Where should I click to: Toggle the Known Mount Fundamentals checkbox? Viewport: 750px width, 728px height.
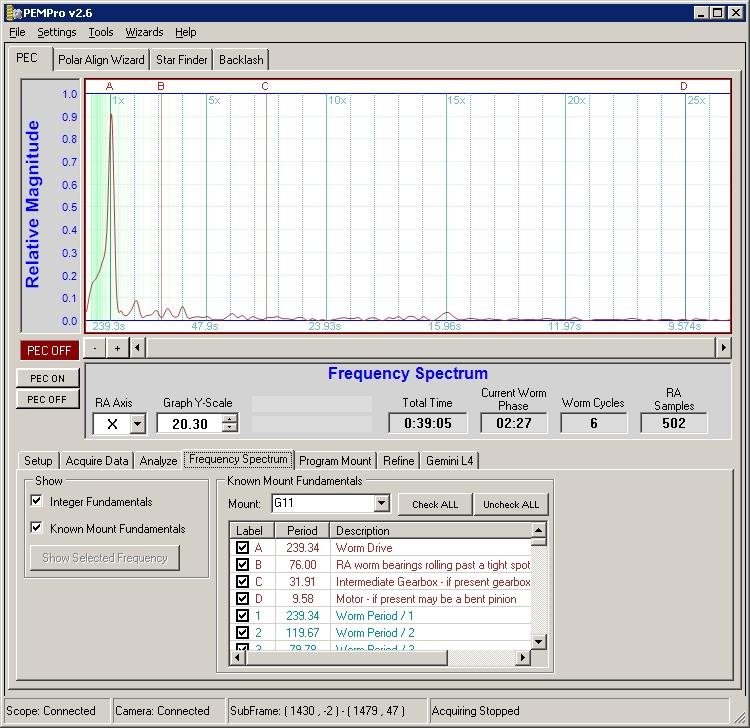[x=36, y=528]
